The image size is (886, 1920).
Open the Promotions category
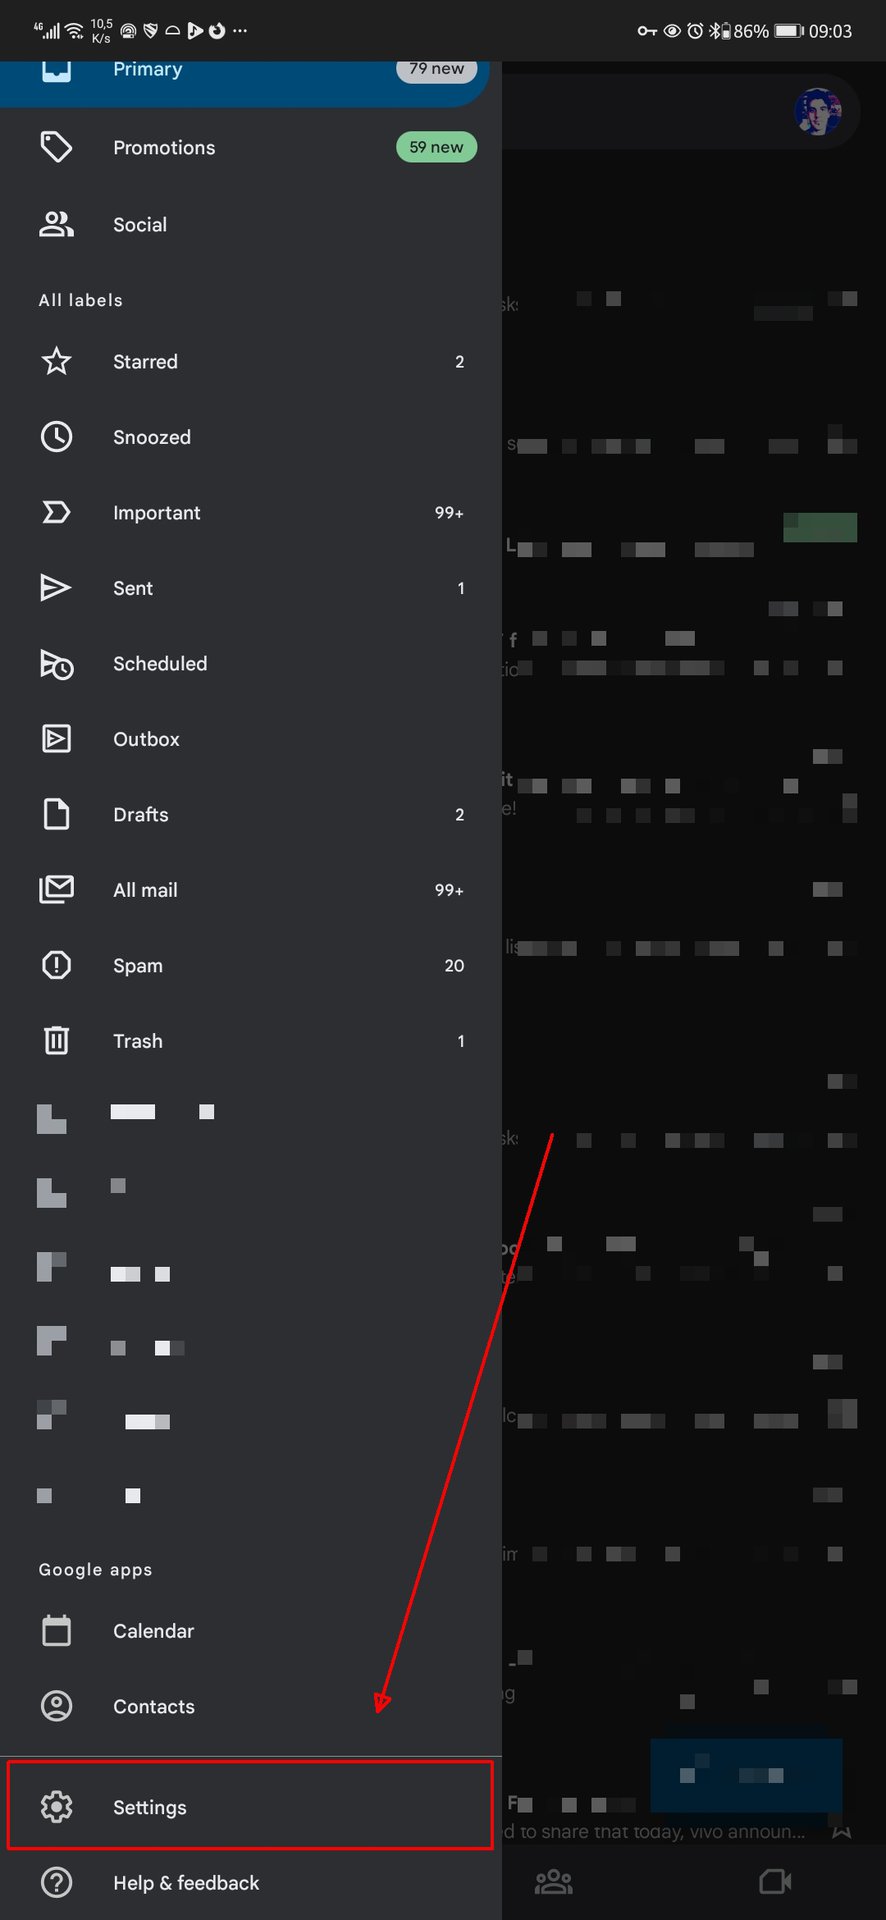tap(250, 147)
